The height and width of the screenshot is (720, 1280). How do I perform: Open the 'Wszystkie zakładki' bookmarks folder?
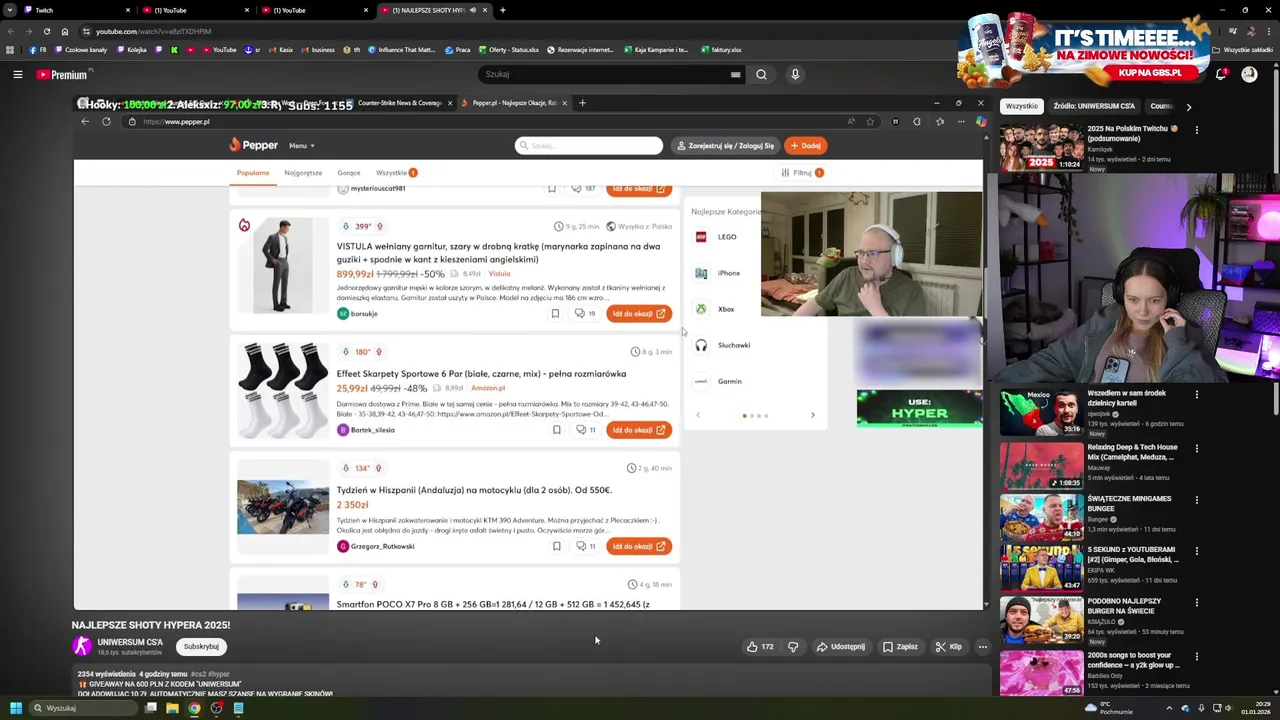(x=1241, y=50)
